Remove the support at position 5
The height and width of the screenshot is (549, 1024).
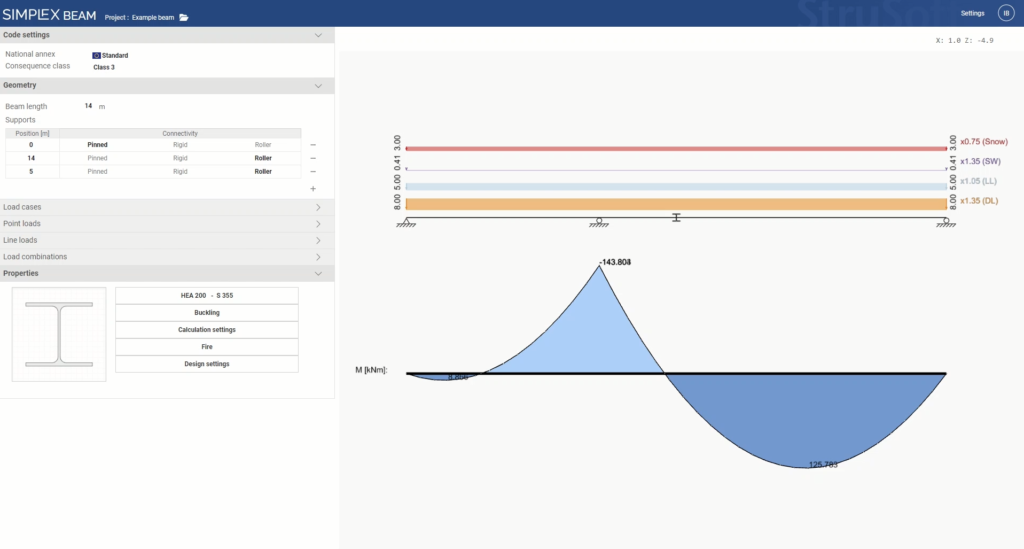coord(313,172)
